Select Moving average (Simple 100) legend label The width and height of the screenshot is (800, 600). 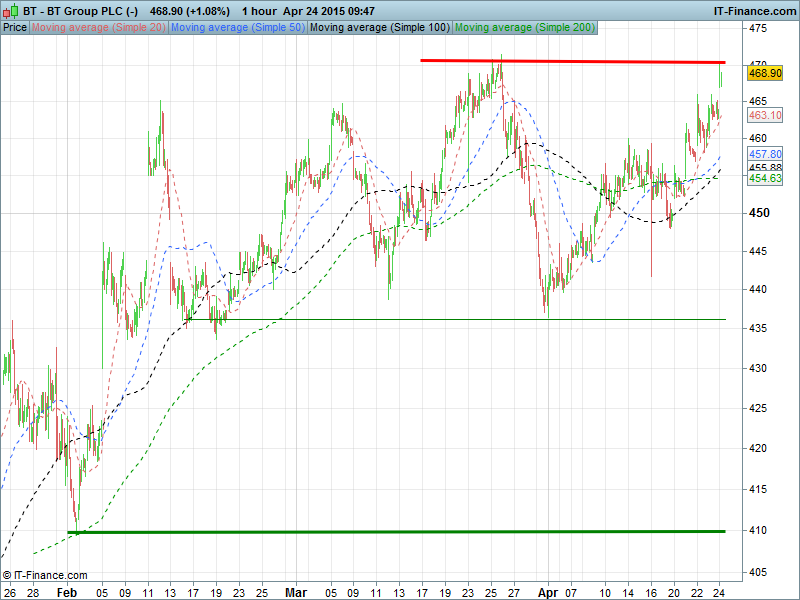pos(379,27)
